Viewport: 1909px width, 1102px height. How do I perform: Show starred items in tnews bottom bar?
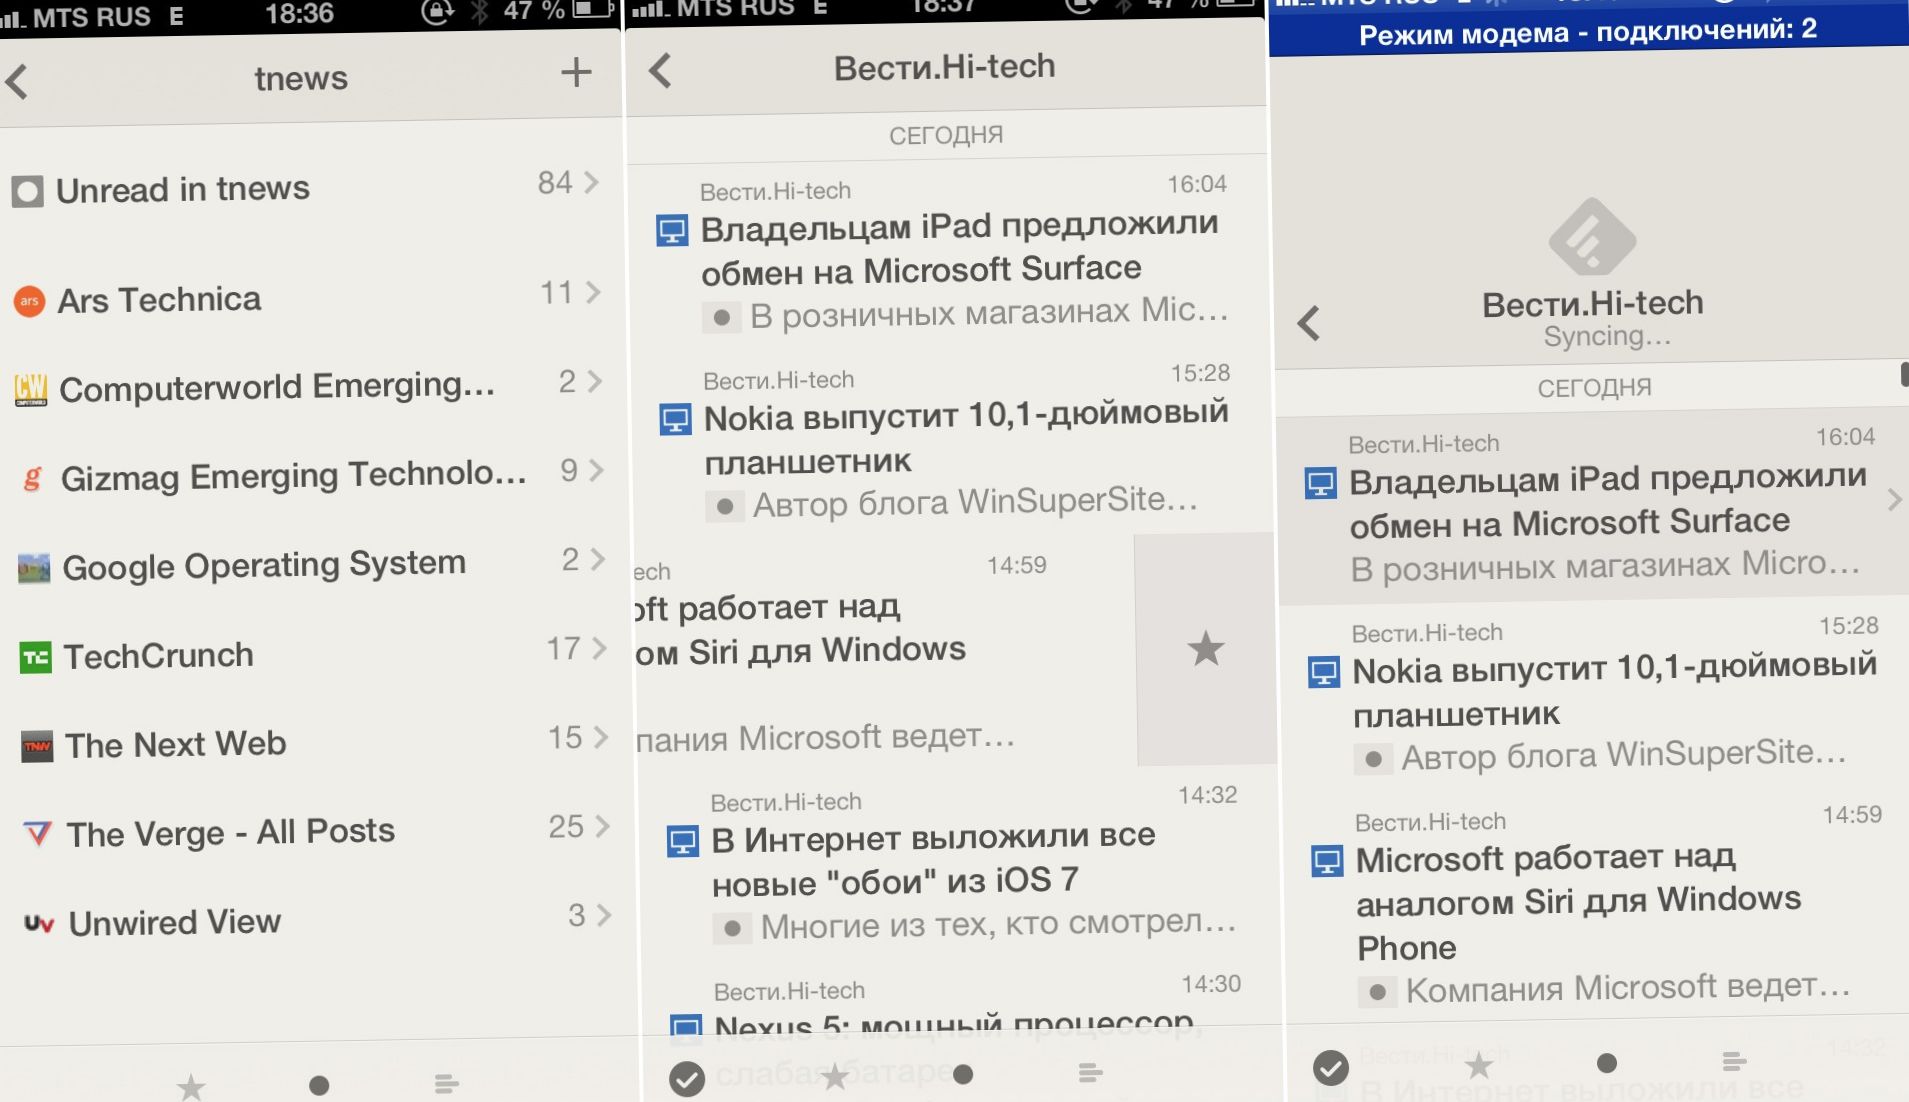[190, 1085]
